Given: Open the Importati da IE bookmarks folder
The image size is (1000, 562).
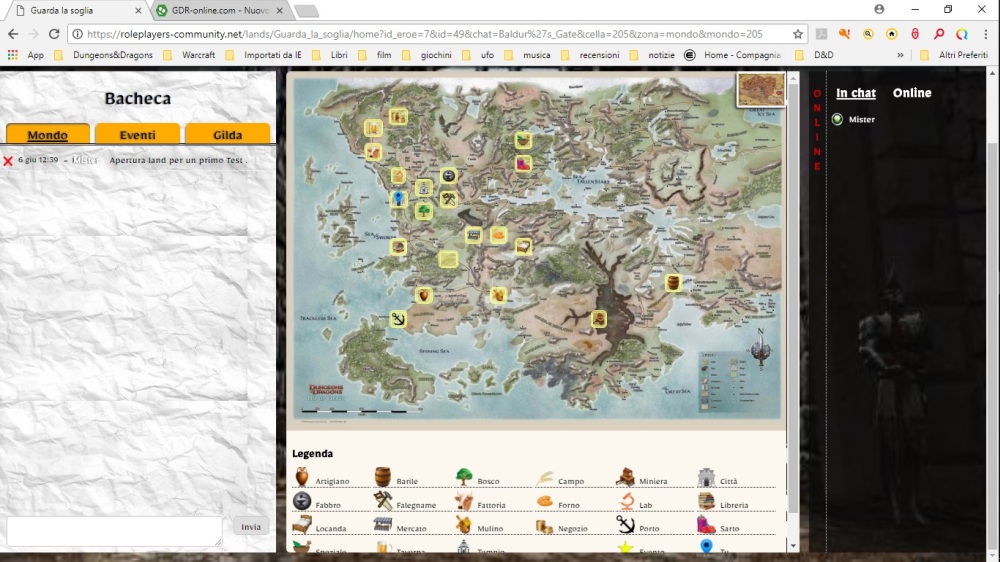Looking at the screenshot, I should pyautogui.click(x=263, y=55).
